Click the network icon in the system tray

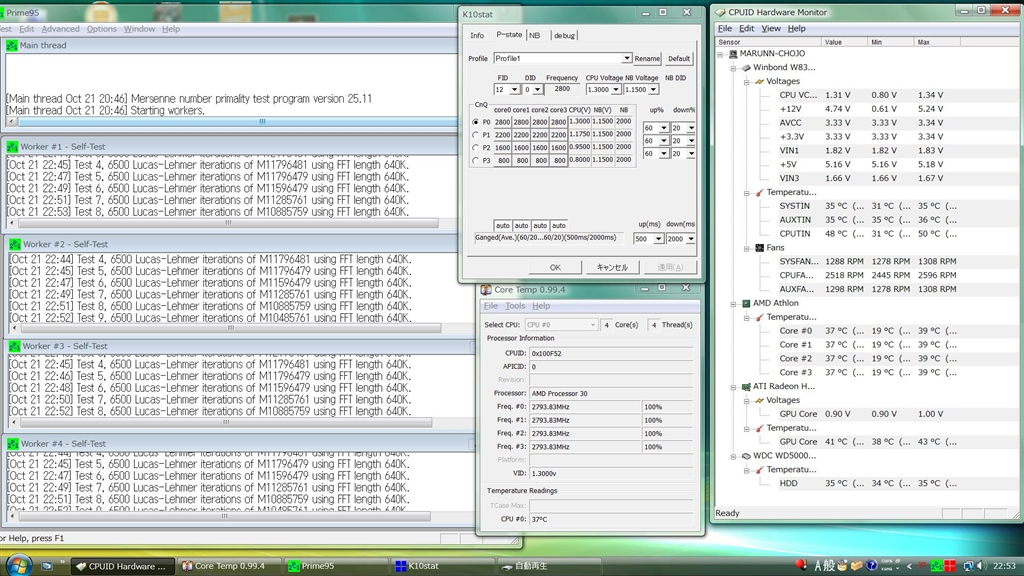pyautogui.click(x=968, y=566)
